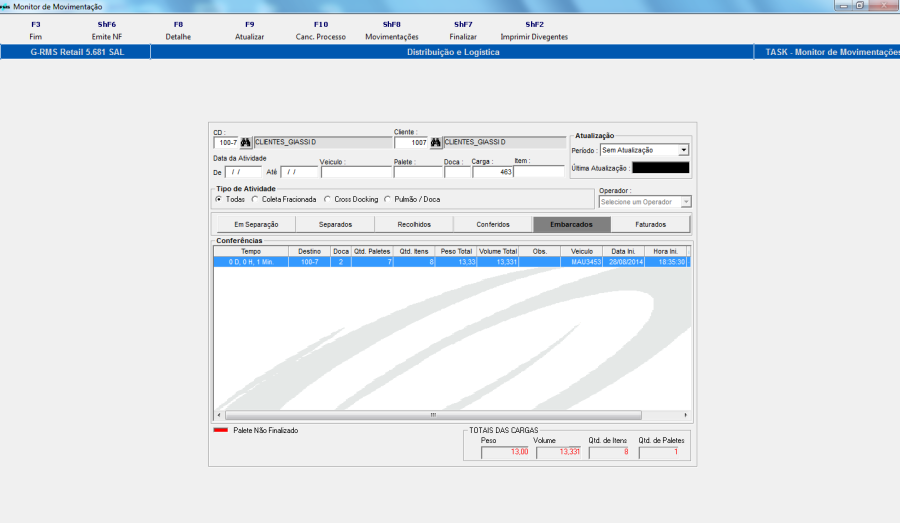Click the red Palete Não Finalizado legend swatch
Screen dimensions: 900x523
220,430
